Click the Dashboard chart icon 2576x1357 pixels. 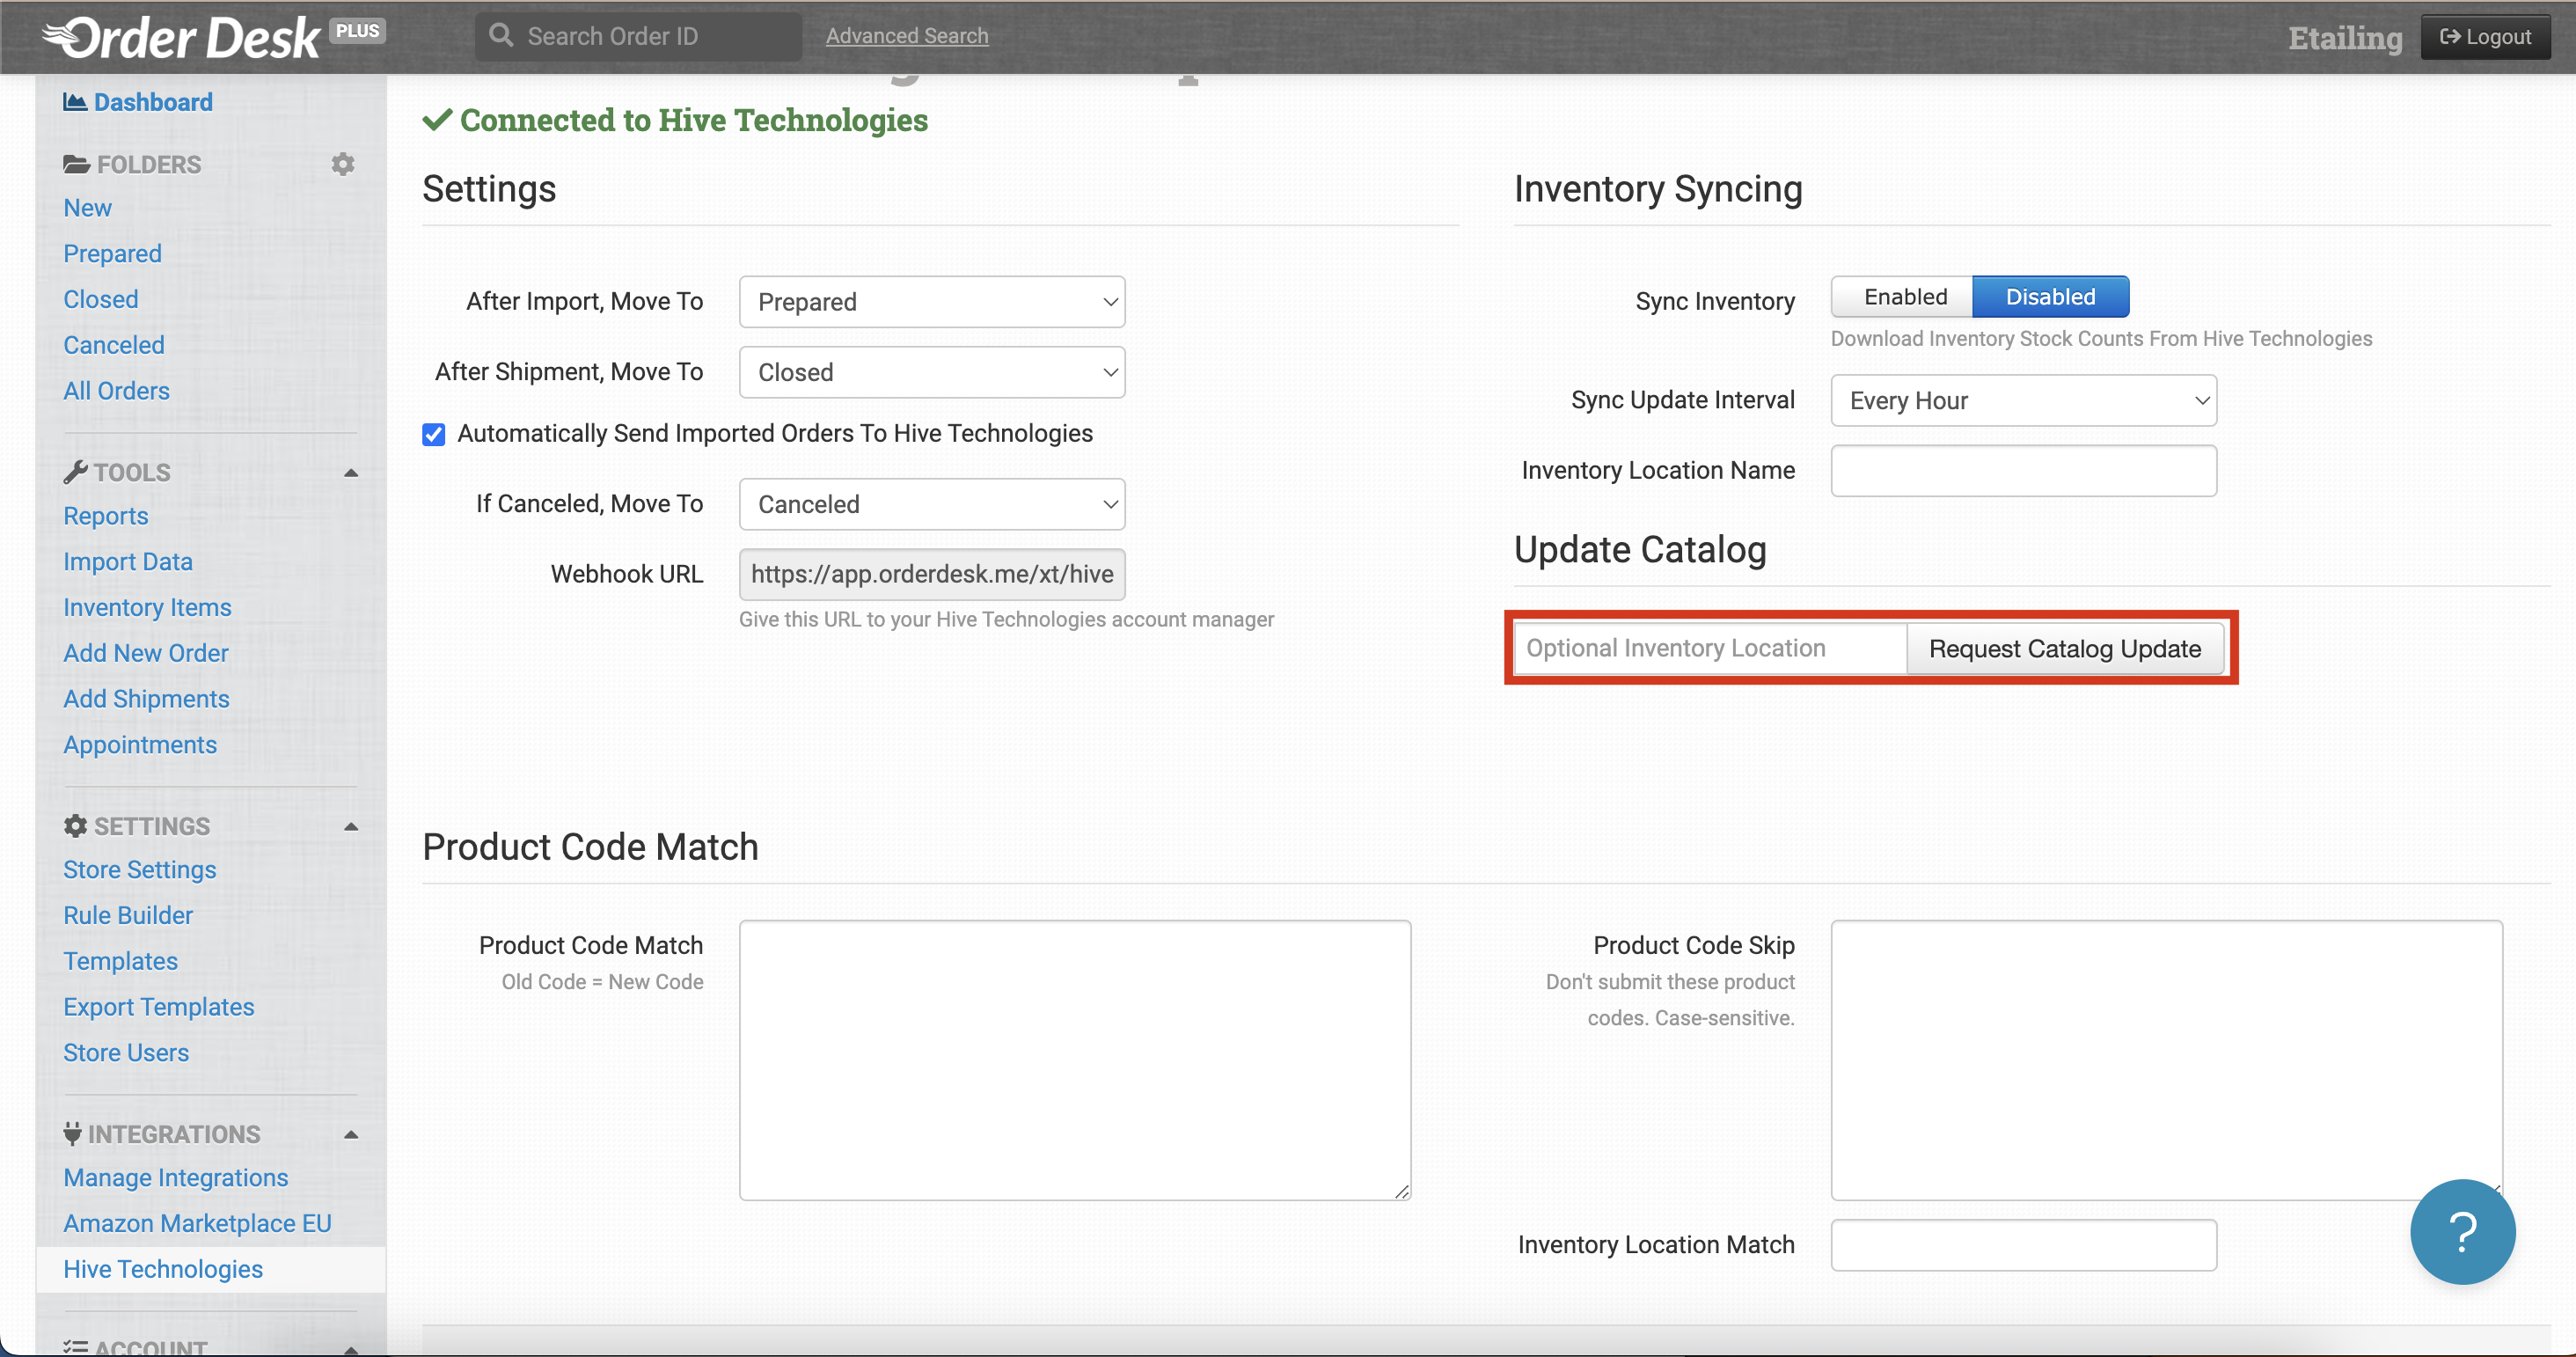pyautogui.click(x=74, y=102)
